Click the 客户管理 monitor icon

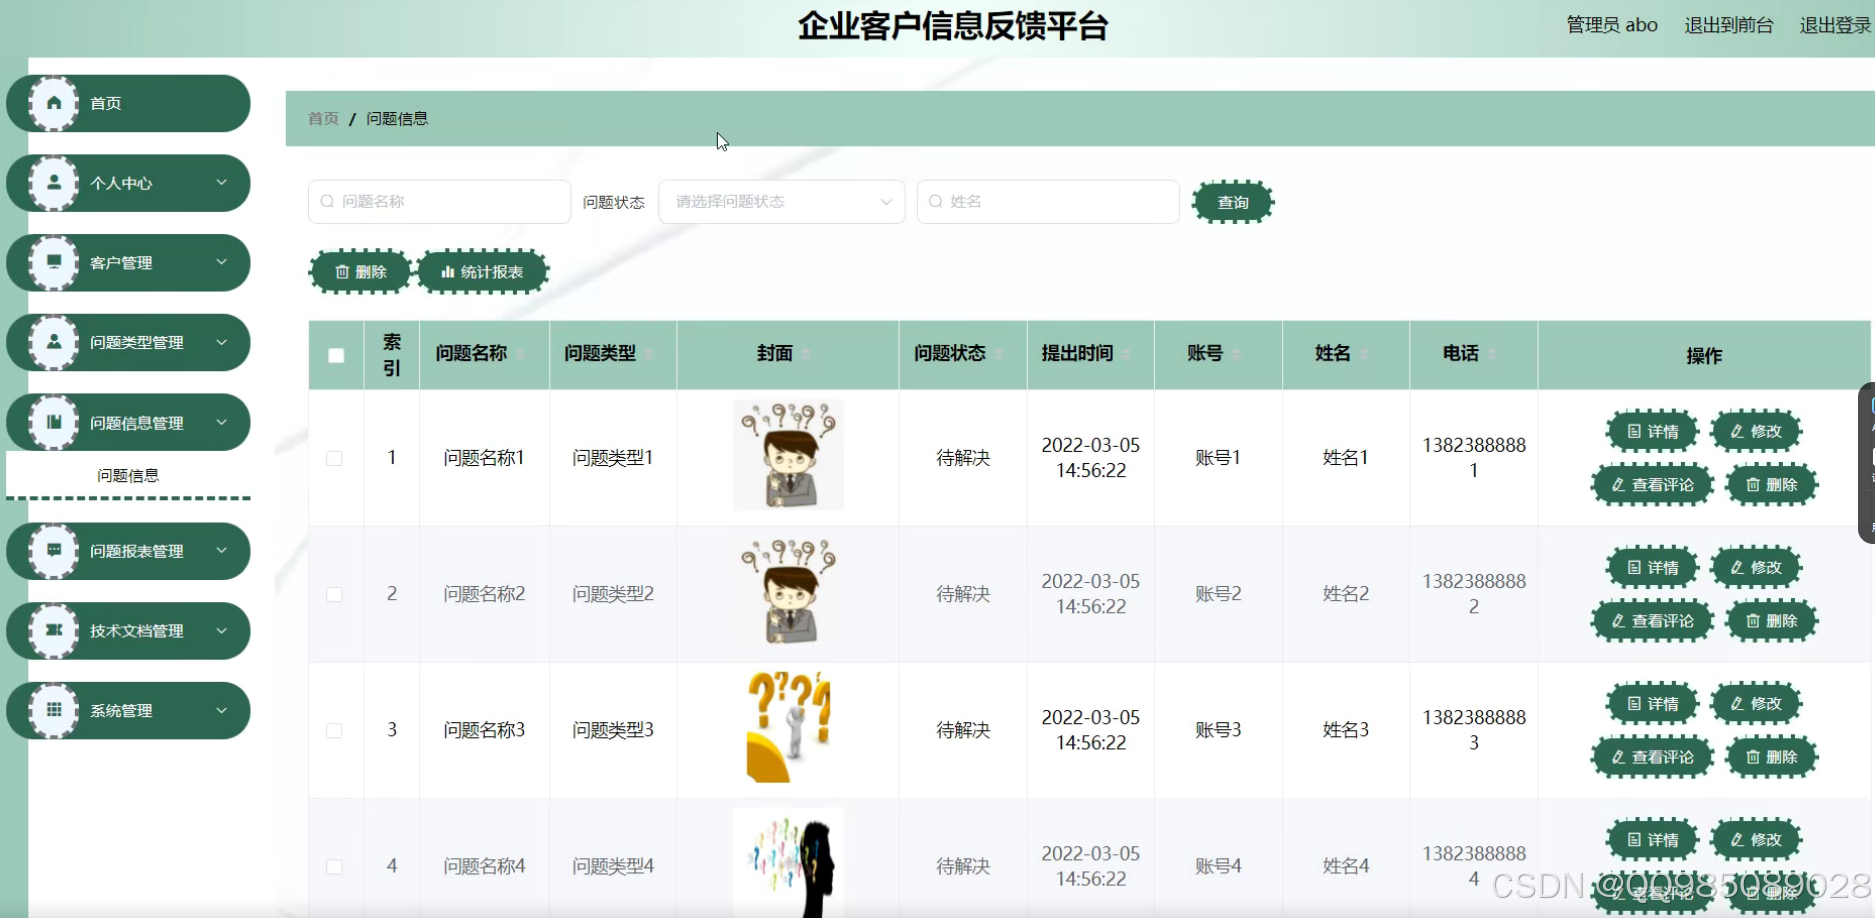pos(53,262)
